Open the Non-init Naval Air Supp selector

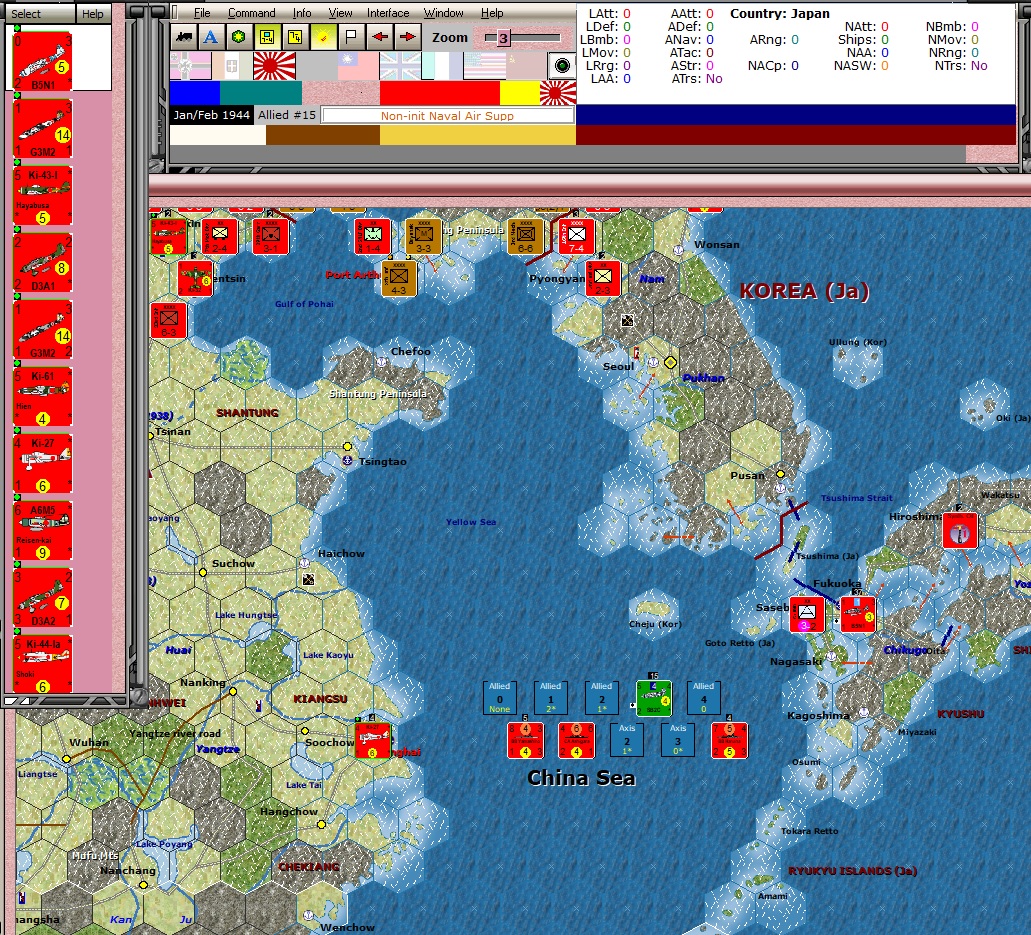click(448, 114)
